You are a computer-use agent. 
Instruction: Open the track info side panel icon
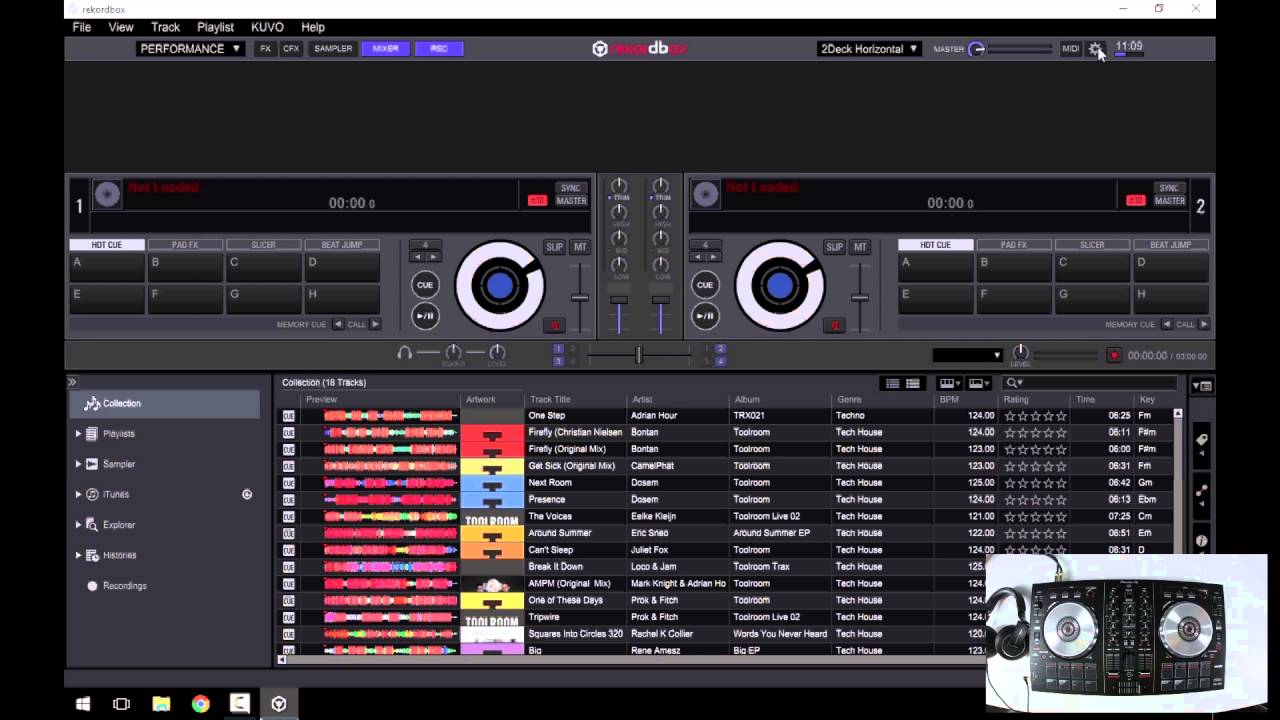point(1201,541)
